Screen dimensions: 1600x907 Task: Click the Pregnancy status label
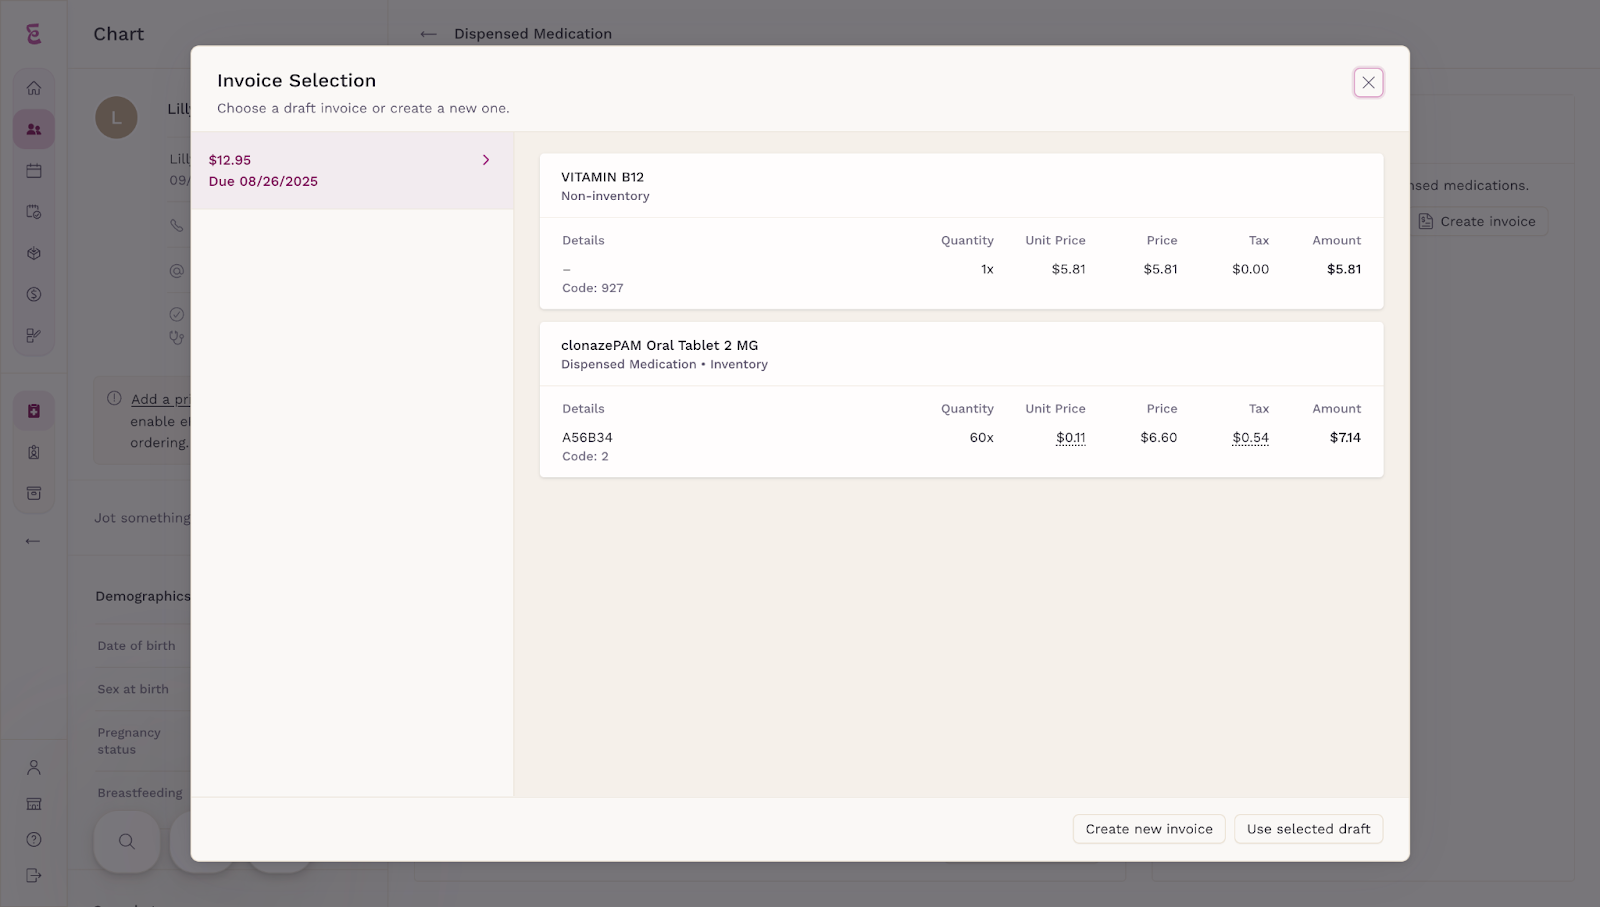129,741
